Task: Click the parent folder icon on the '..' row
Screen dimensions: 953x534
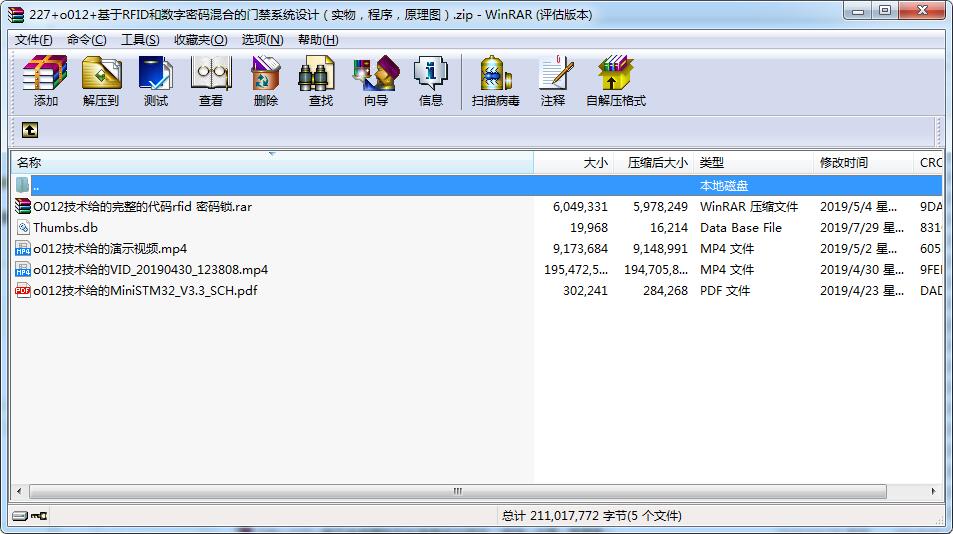Action: pyautogui.click(x=22, y=185)
